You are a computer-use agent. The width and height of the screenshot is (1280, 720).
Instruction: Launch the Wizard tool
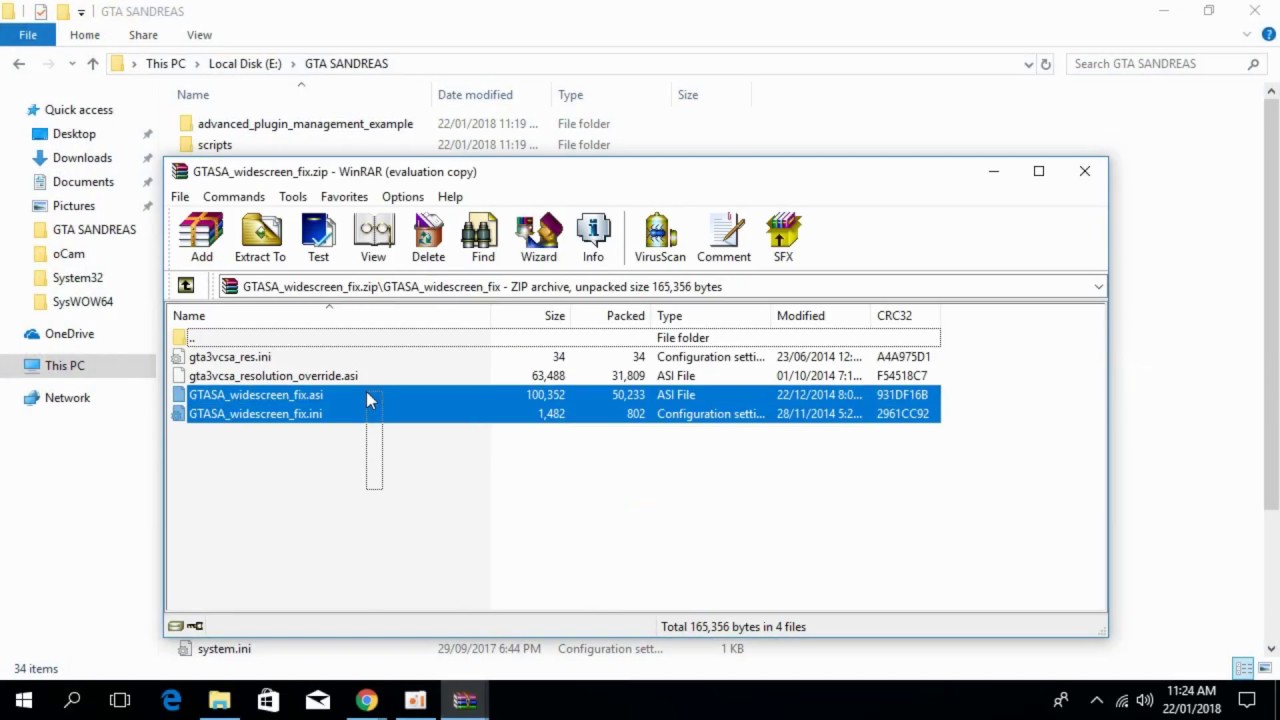[538, 238]
